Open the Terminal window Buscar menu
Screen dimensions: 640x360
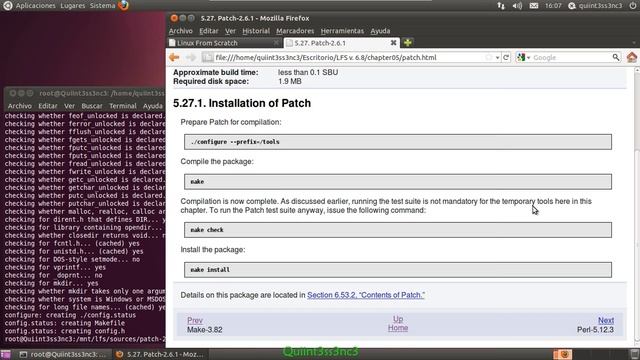tap(92, 106)
